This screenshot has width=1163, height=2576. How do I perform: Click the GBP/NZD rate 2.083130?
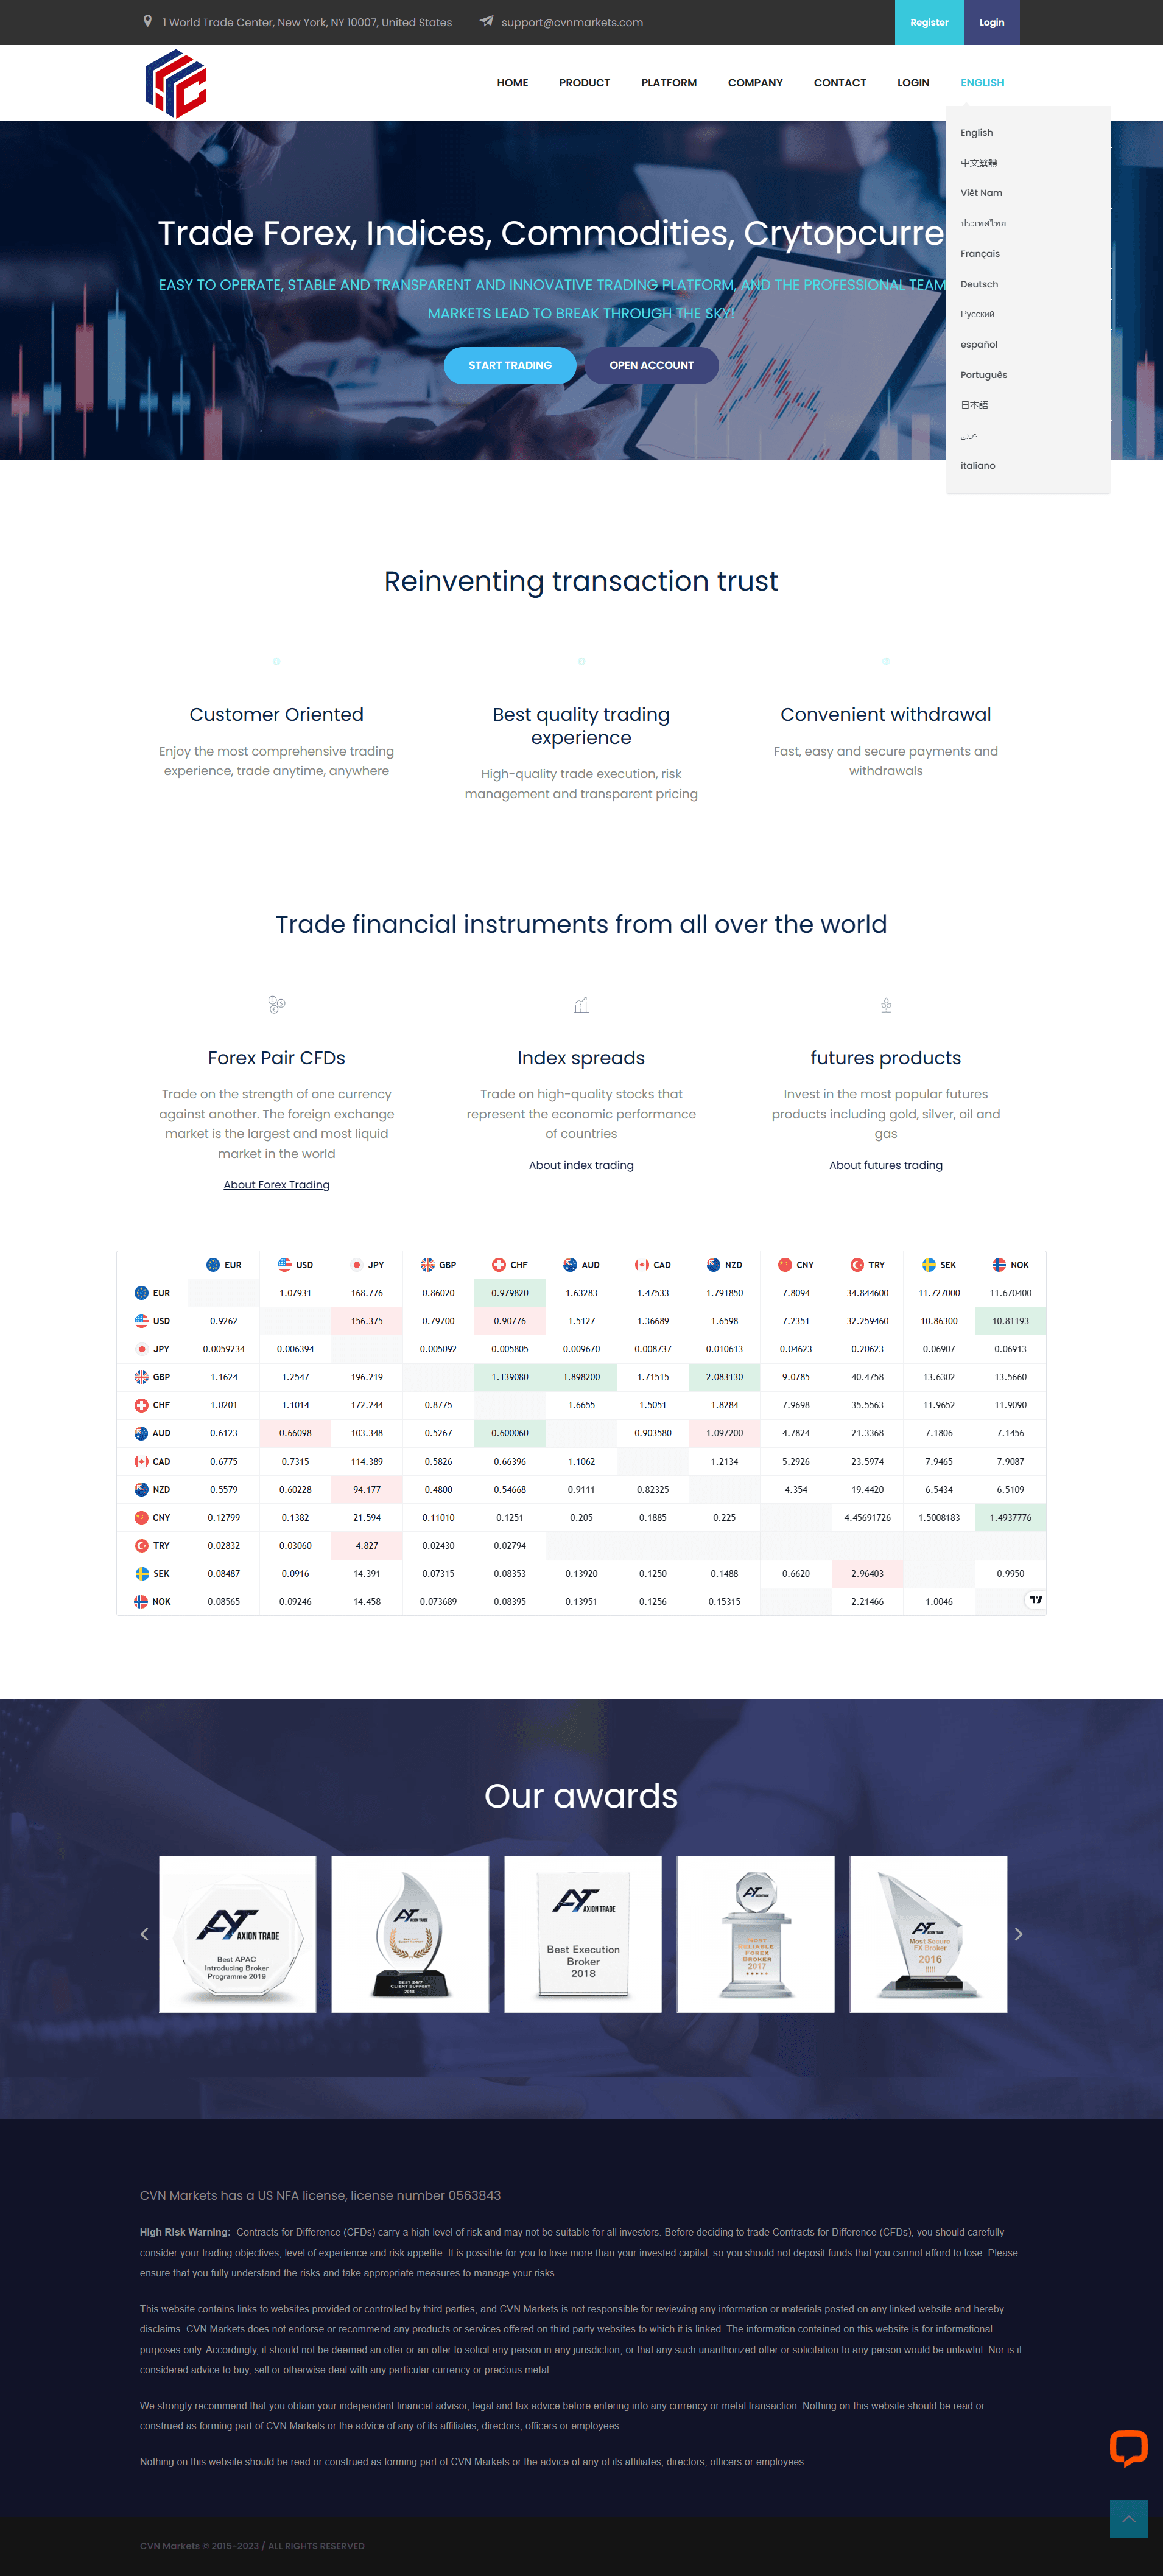[724, 1376]
